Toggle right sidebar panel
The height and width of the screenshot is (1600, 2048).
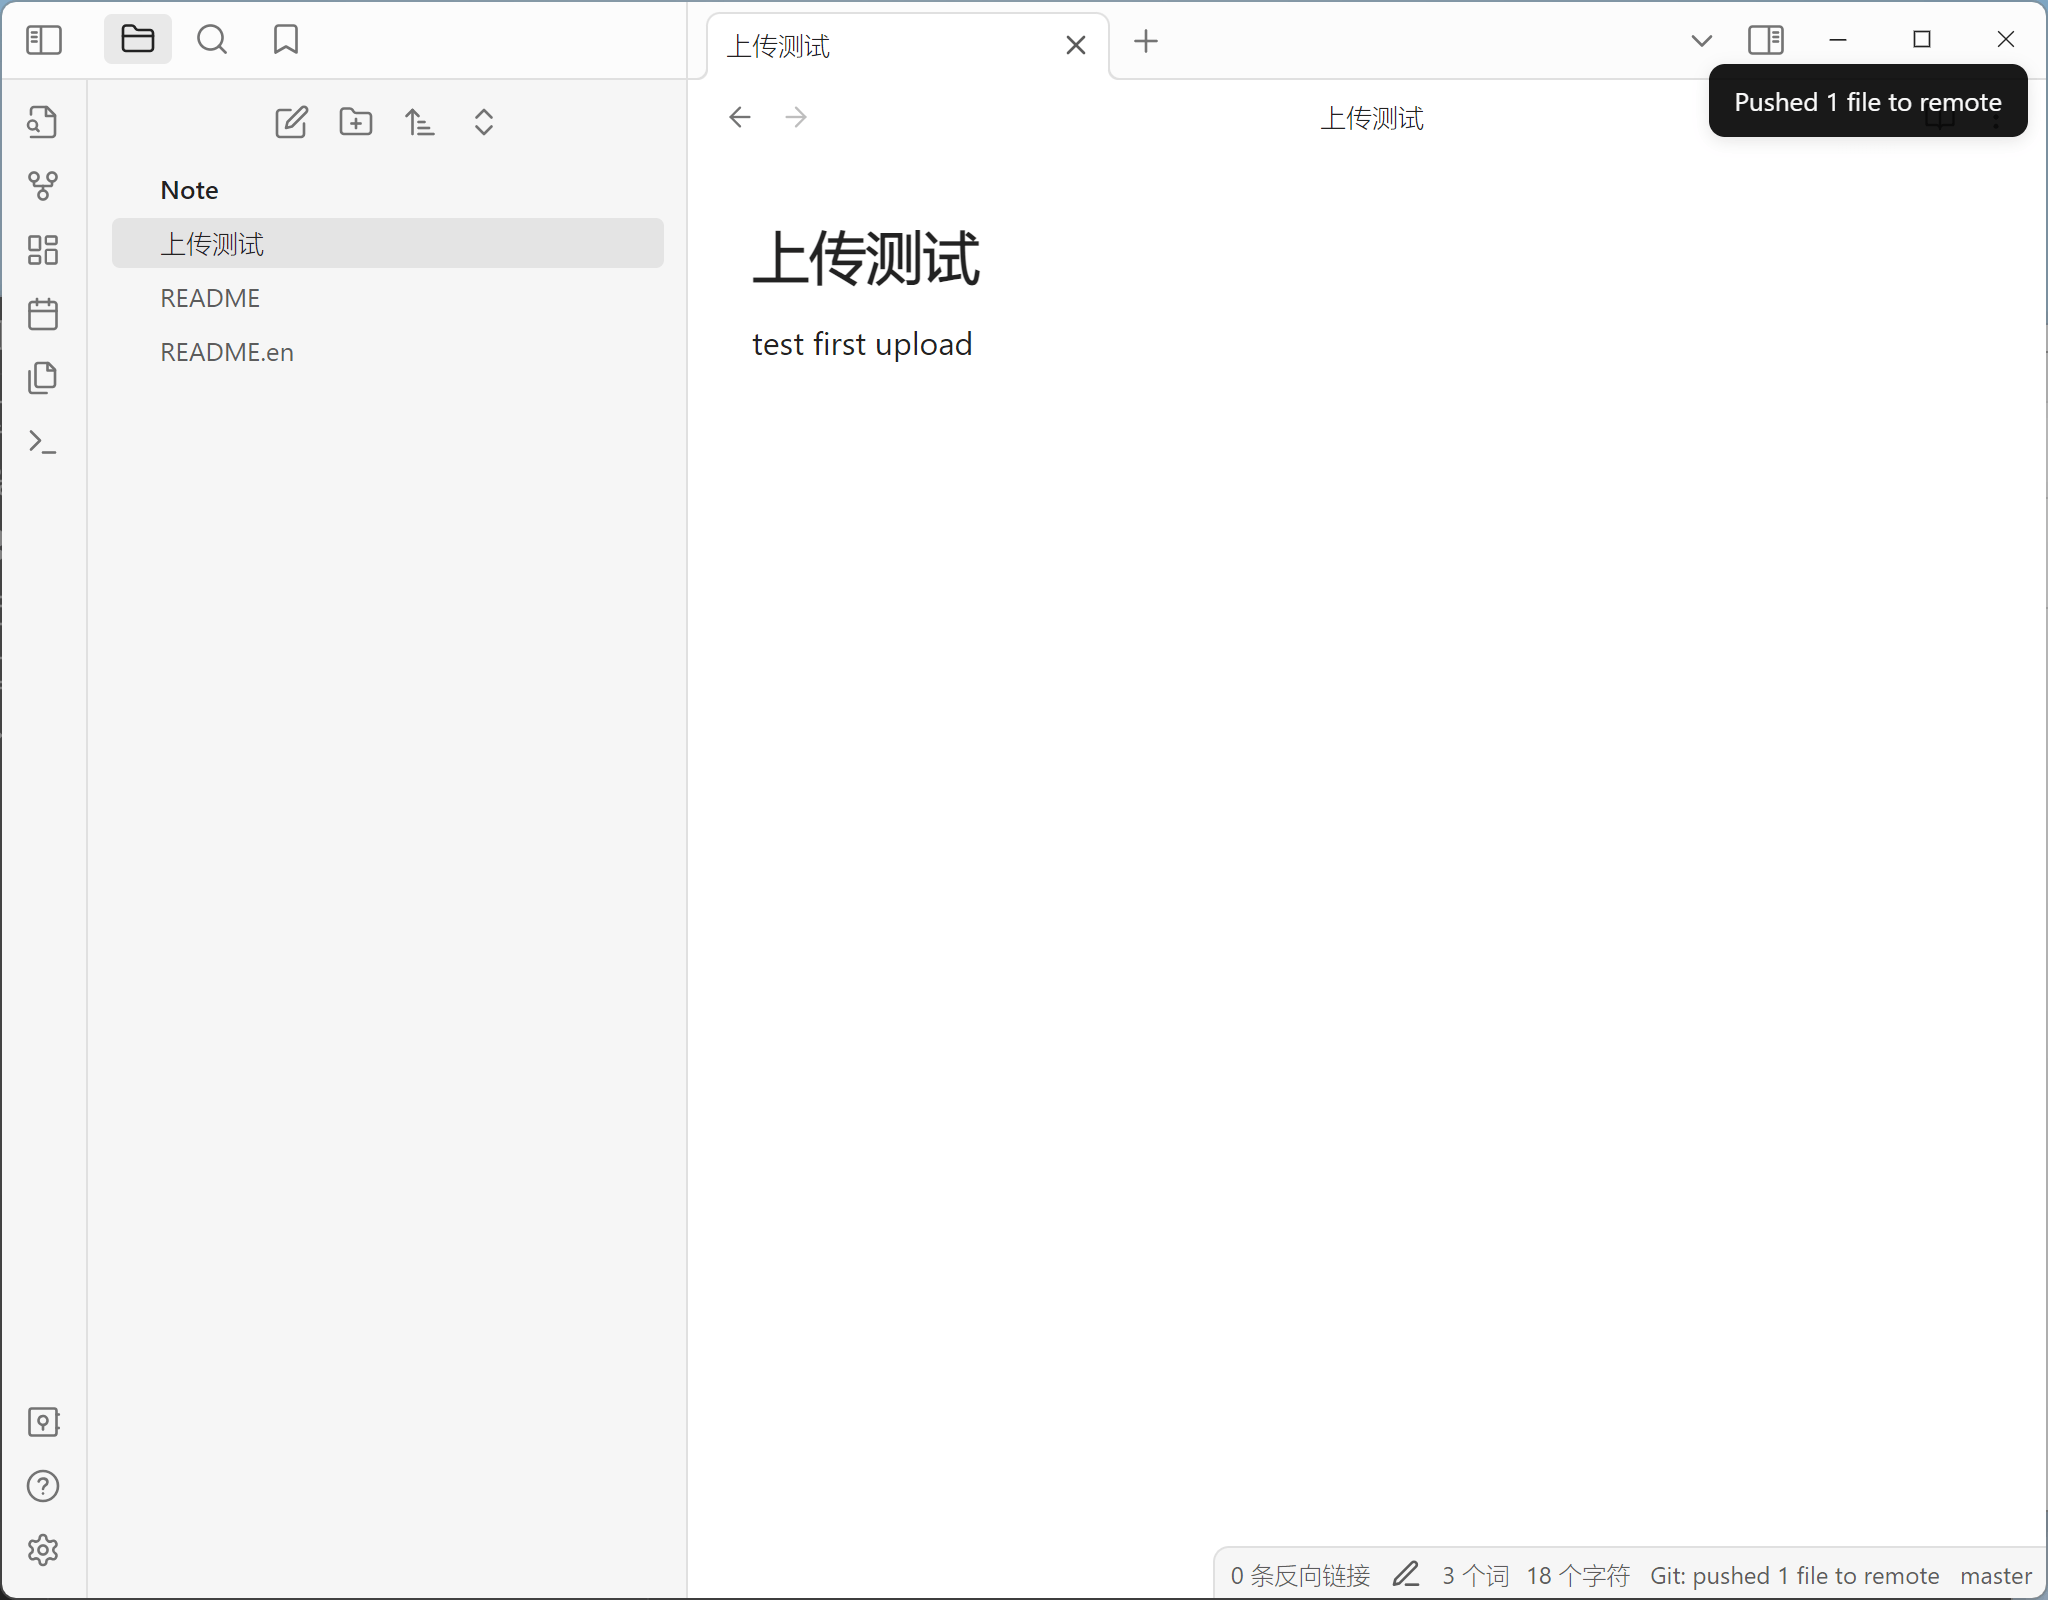1765,40
